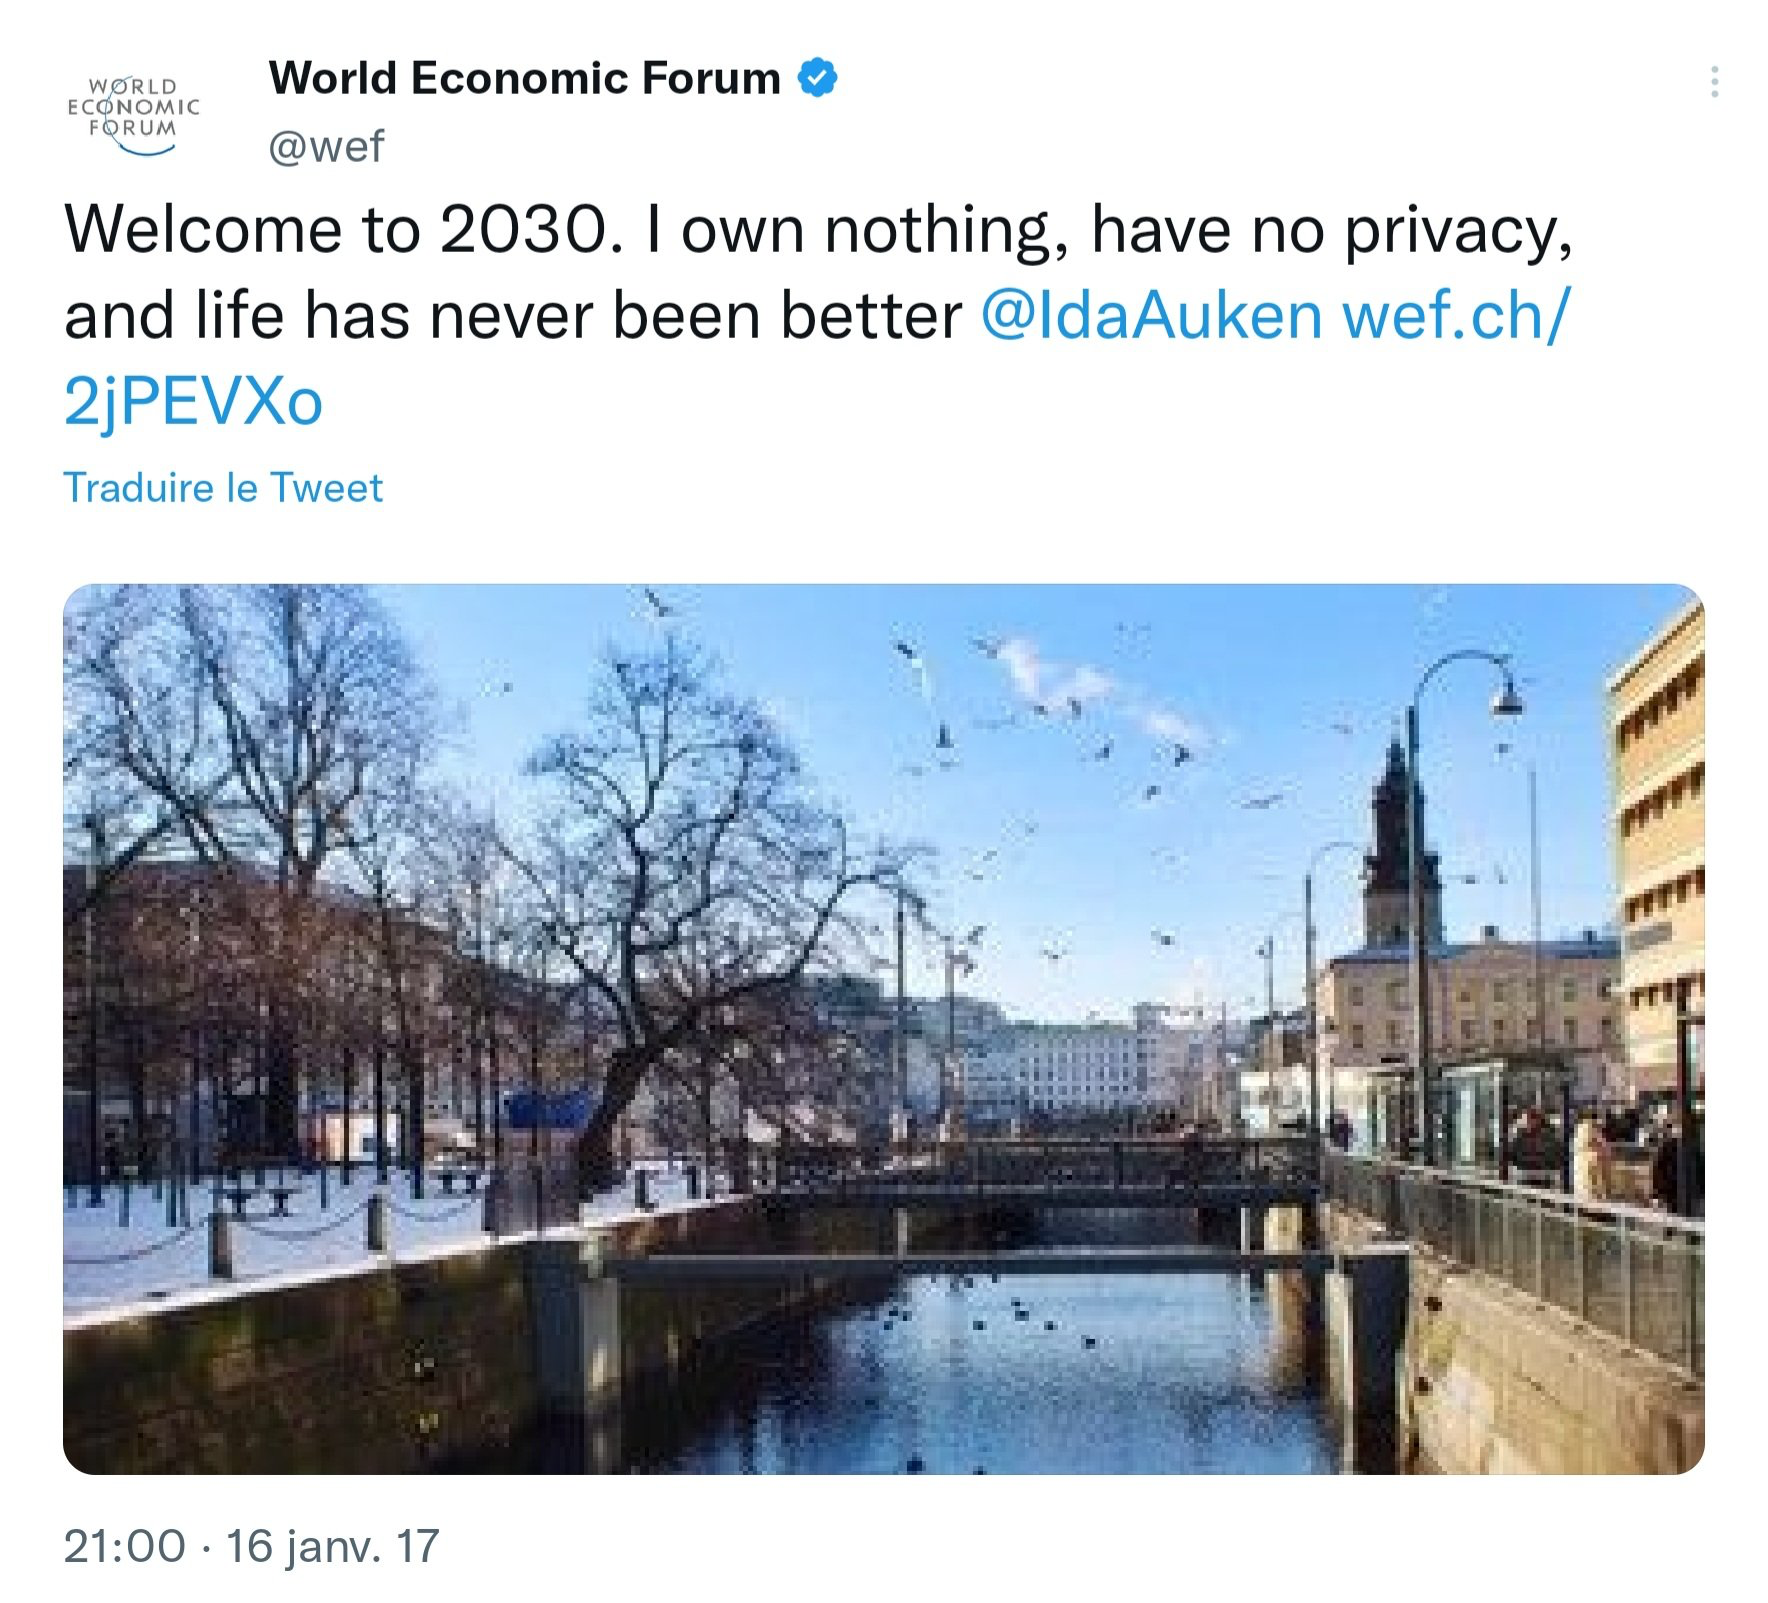This screenshot has height=1603, width=1768.
Task: Click the 21:00 tweet timestamp
Action: pos(125,1546)
